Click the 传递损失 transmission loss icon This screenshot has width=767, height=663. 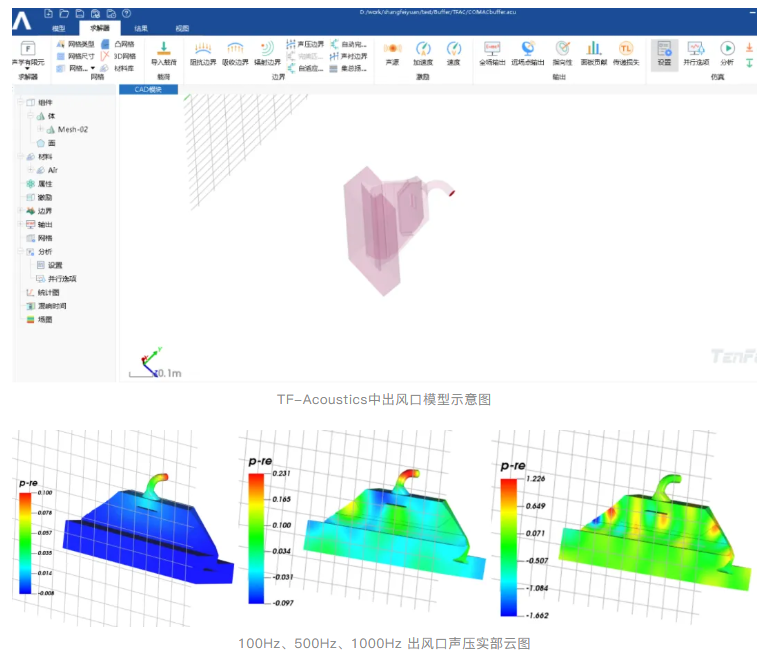click(x=625, y=49)
